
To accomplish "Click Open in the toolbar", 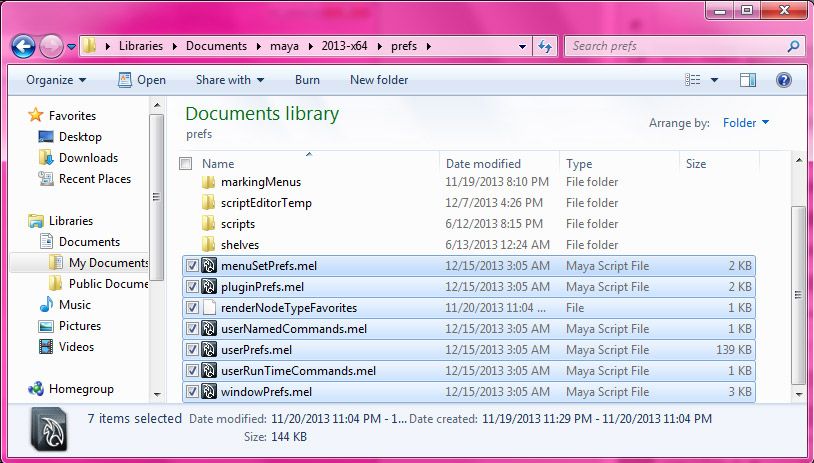I will (x=142, y=80).
